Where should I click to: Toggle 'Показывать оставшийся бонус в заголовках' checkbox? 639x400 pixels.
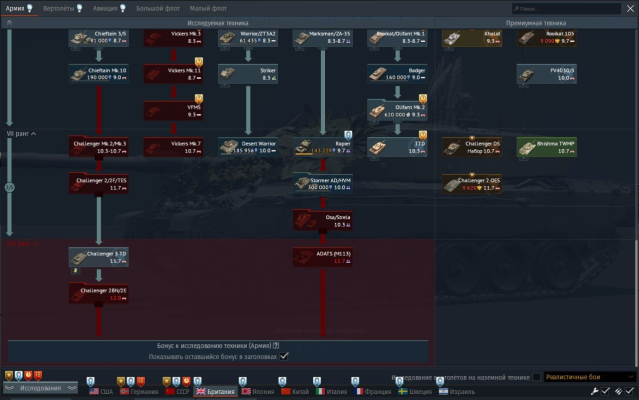coord(285,355)
